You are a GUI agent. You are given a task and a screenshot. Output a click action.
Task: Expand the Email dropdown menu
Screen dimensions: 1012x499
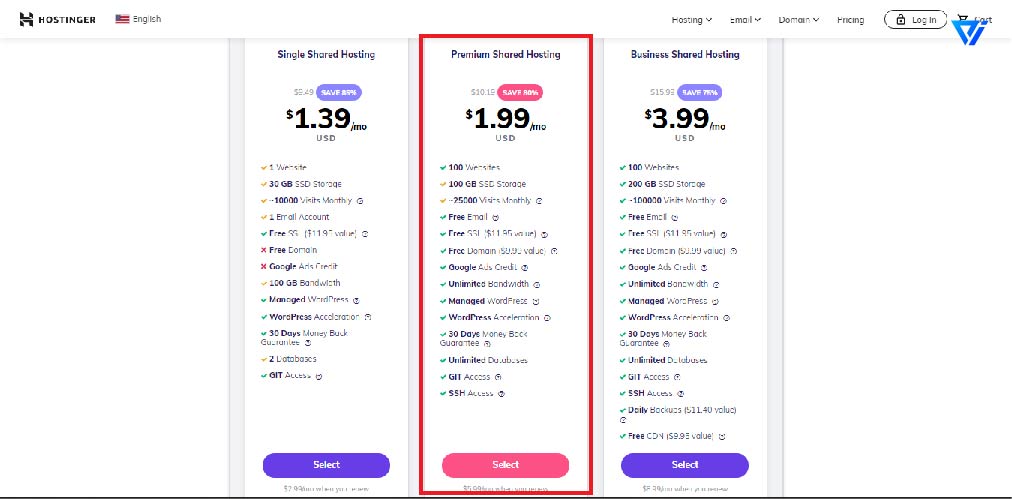(x=745, y=20)
